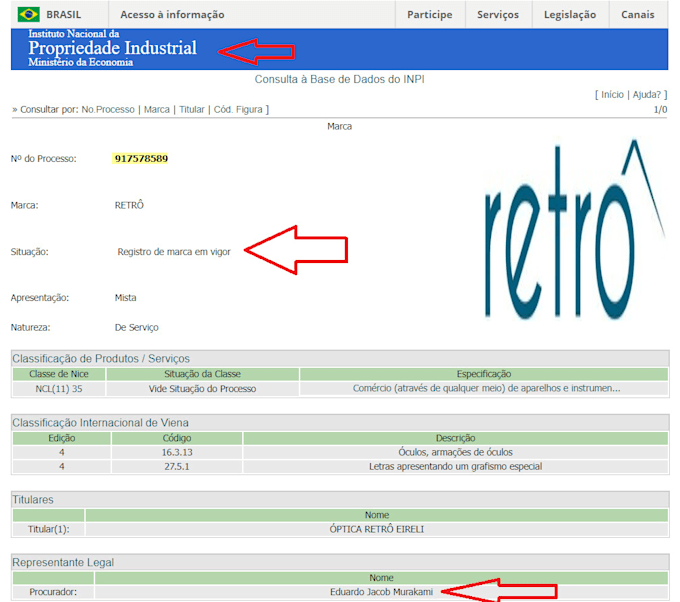
Task: Open the BRASIL portal link
Action: coord(63,15)
